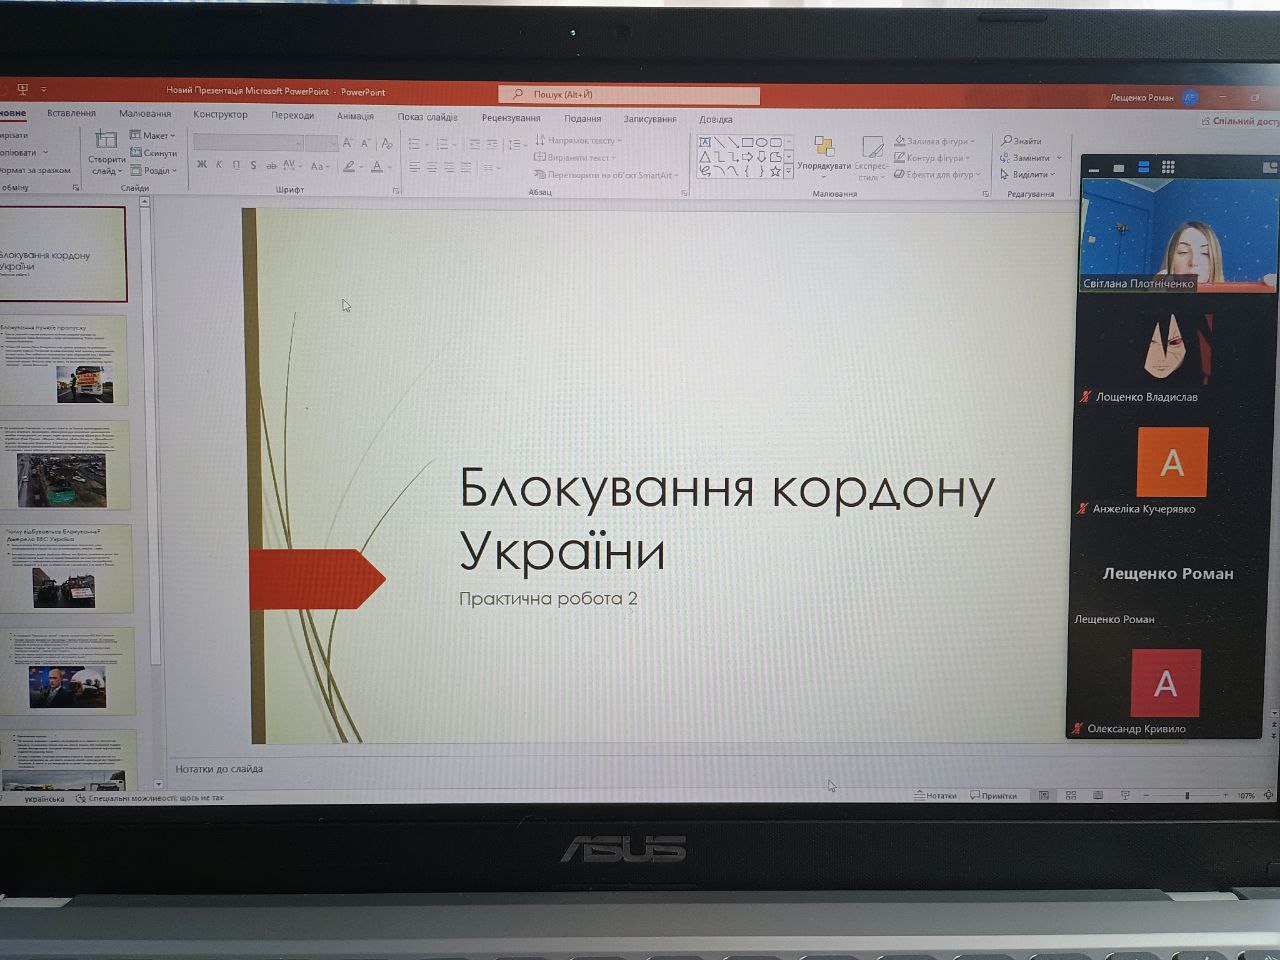Screen dimensions: 1280x960
Task: Click the text highlight color icon
Action: (349, 167)
